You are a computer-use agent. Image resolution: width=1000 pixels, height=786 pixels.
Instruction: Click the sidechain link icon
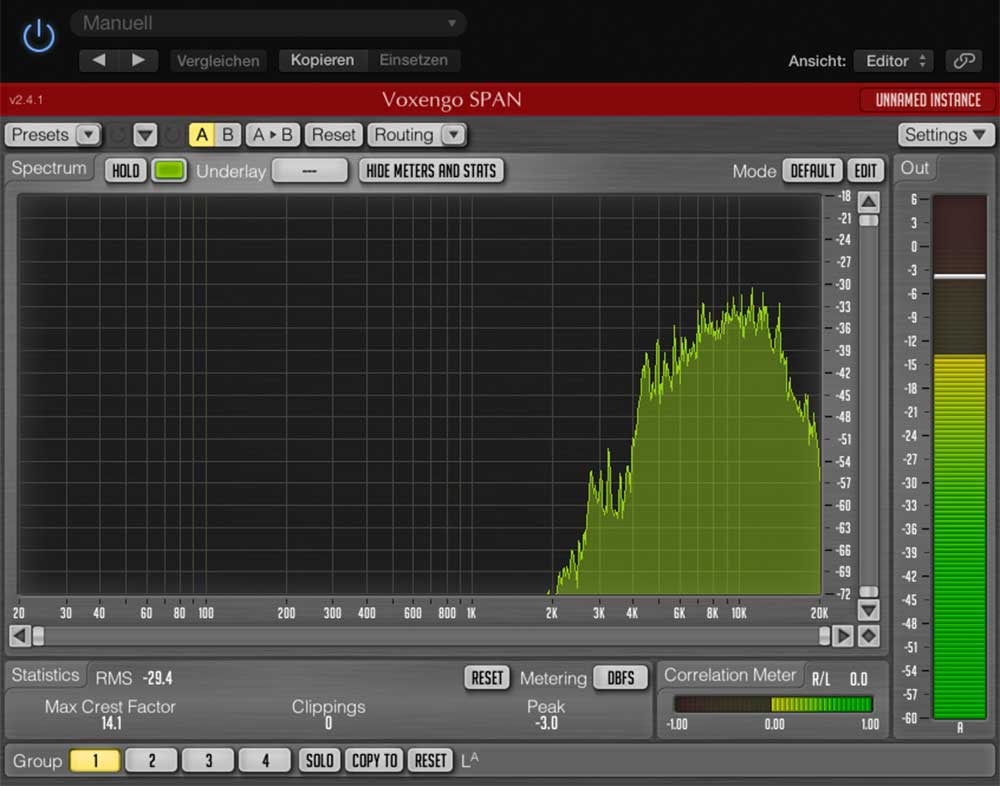pyautogui.click(x=964, y=61)
